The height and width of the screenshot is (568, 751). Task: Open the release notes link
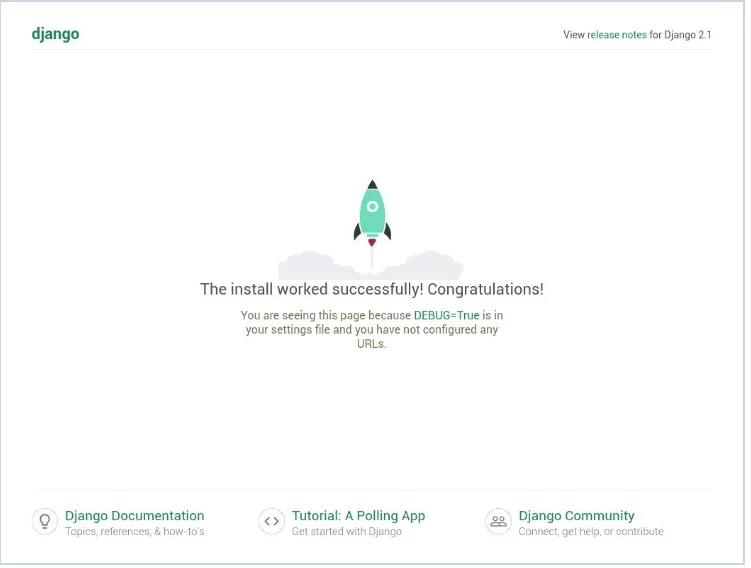[x=617, y=34]
